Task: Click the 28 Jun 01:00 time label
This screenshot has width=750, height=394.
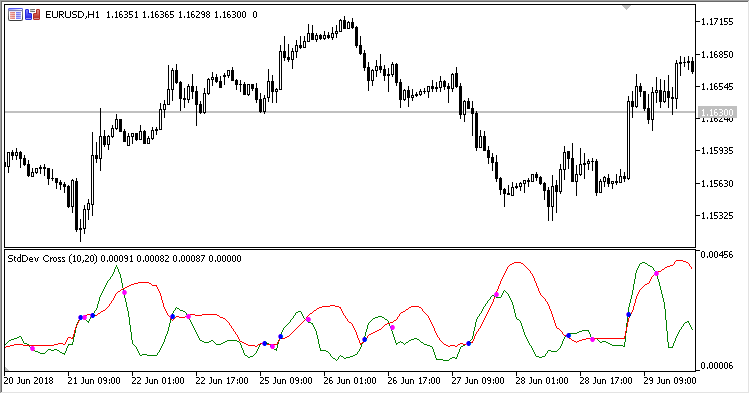Action: pyautogui.click(x=542, y=381)
